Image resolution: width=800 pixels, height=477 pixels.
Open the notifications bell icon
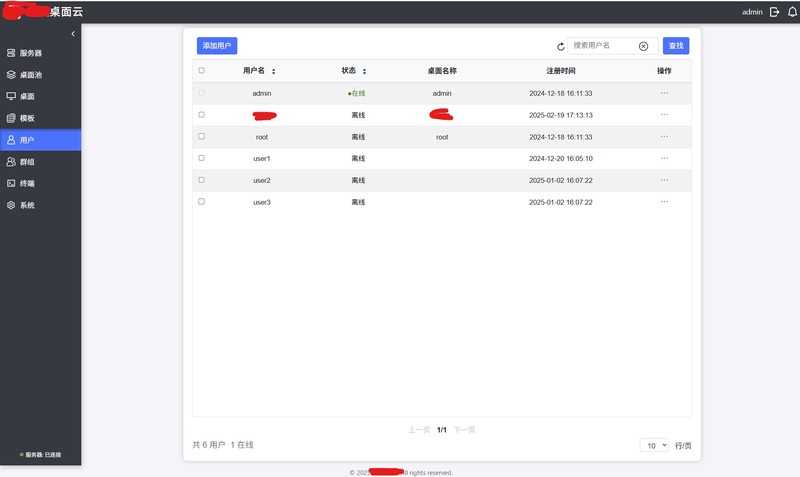(x=792, y=12)
